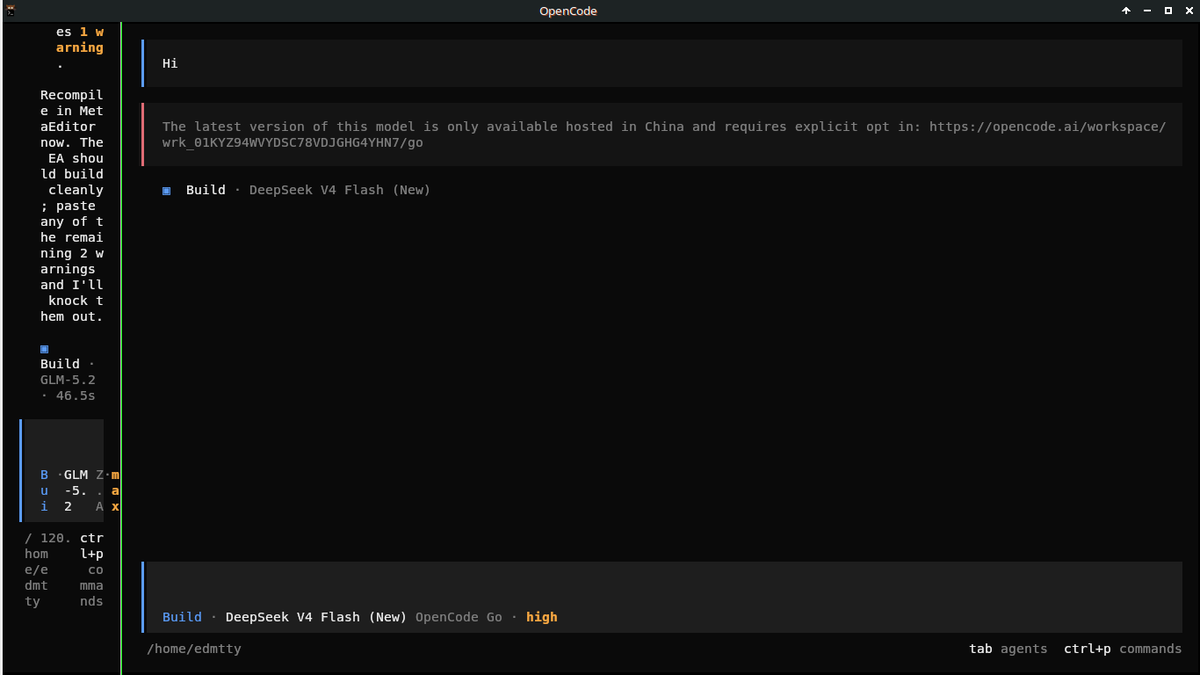Click the 'DeepSeek V4 Flash (New)' model beside 'OpenCode Go'
The height and width of the screenshot is (675, 1200).
click(316, 617)
